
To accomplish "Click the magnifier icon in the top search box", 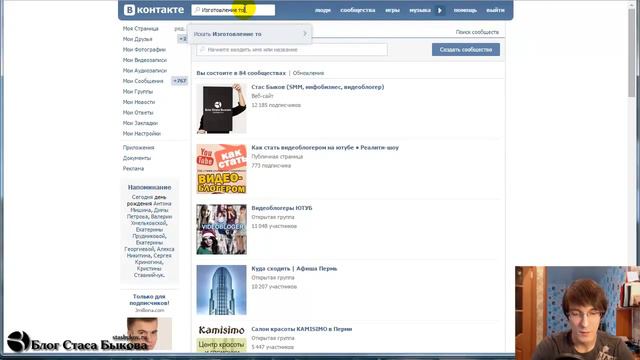I will pyautogui.click(x=197, y=10).
